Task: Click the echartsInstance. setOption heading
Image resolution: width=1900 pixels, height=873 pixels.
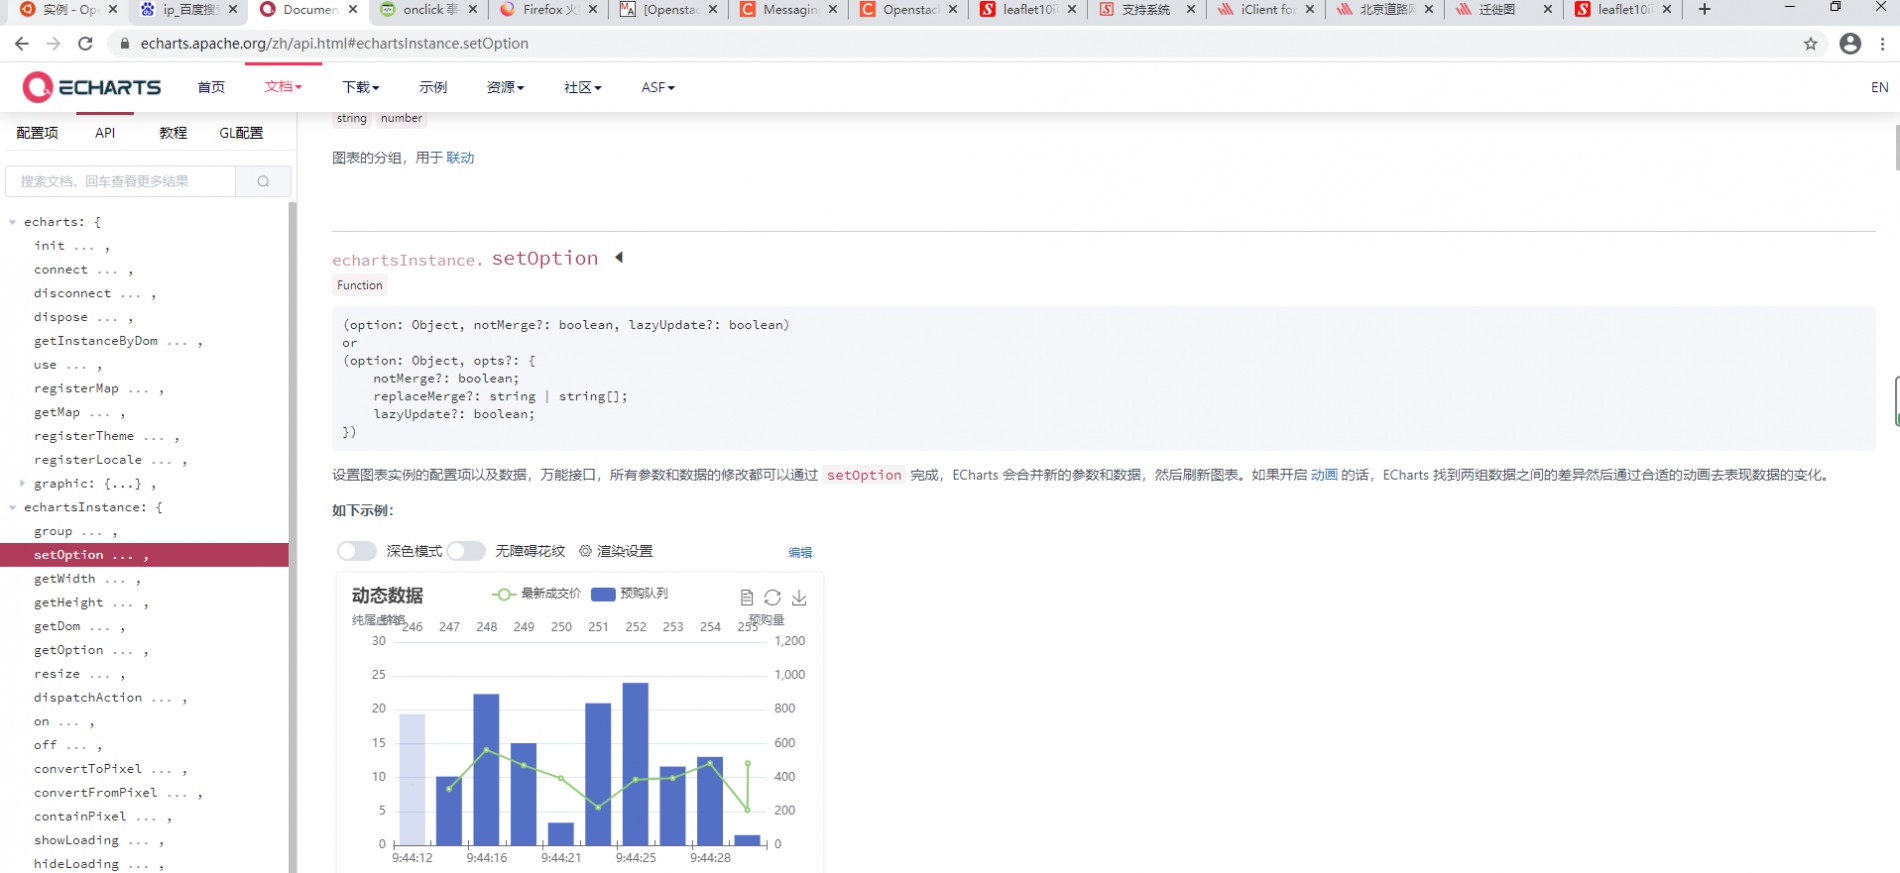Action: (x=465, y=258)
